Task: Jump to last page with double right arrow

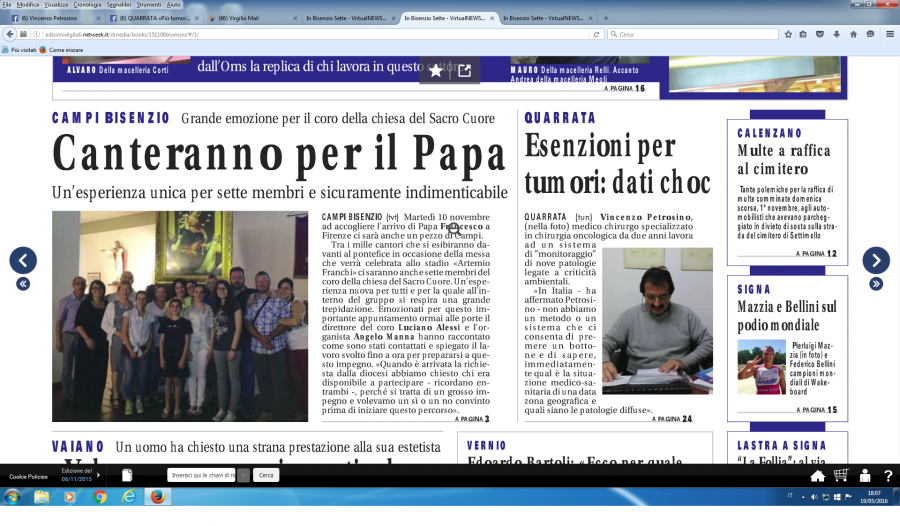Action: click(876, 284)
